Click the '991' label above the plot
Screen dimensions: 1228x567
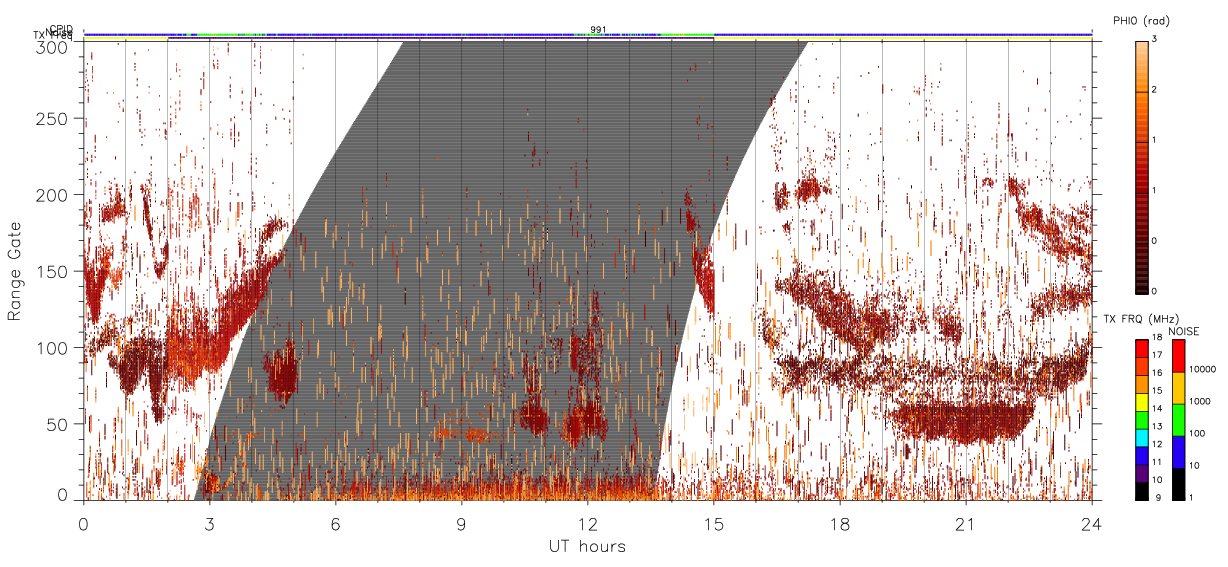pyautogui.click(x=598, y=29)
